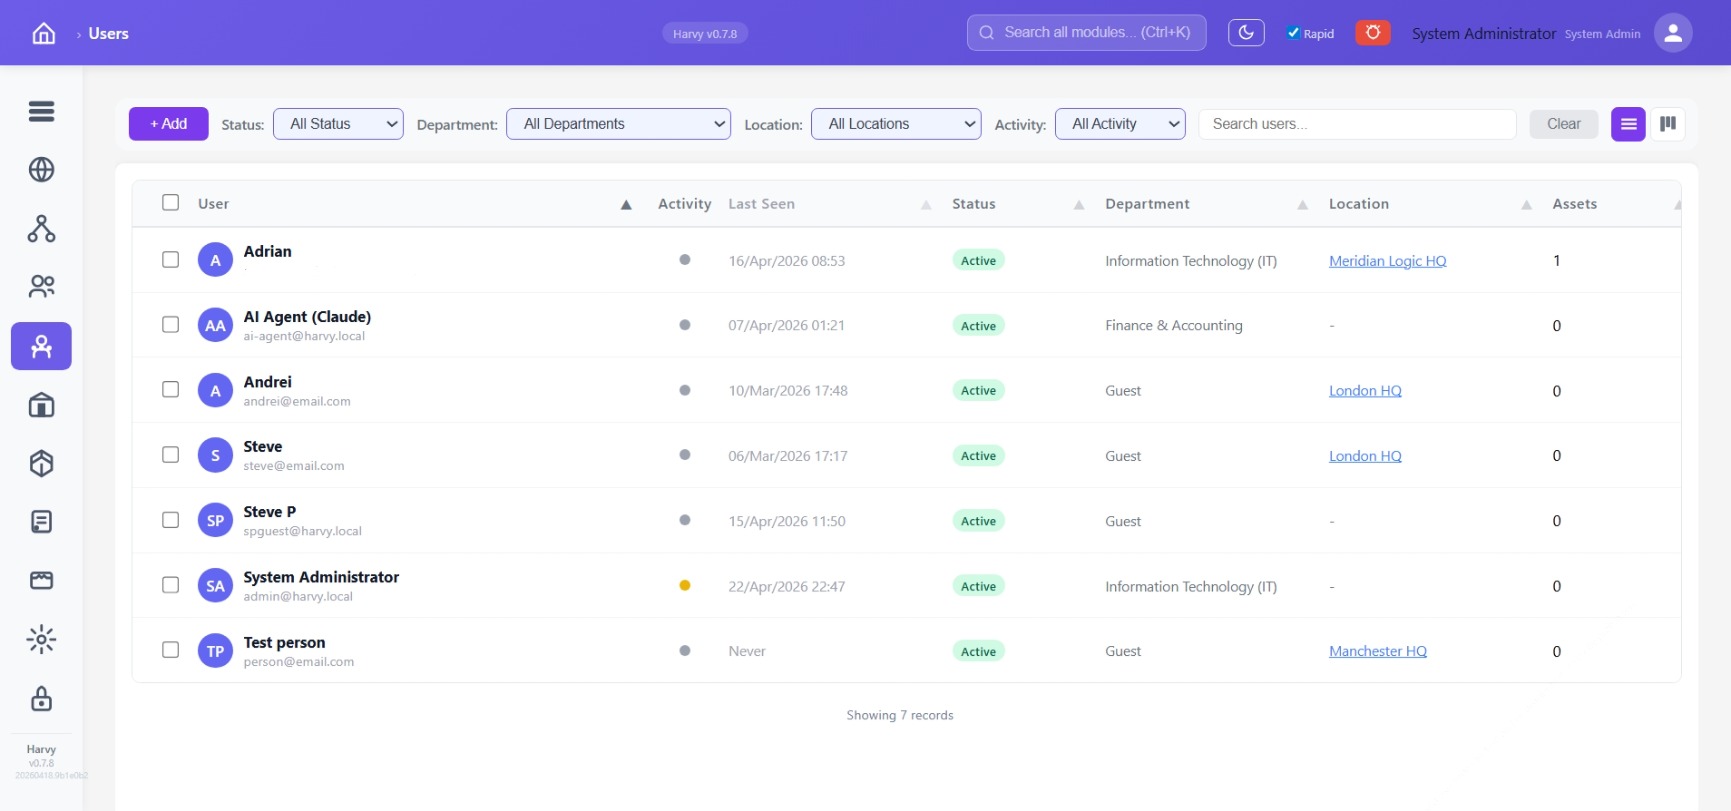Click Test person's Never last seen

[747, 651]
